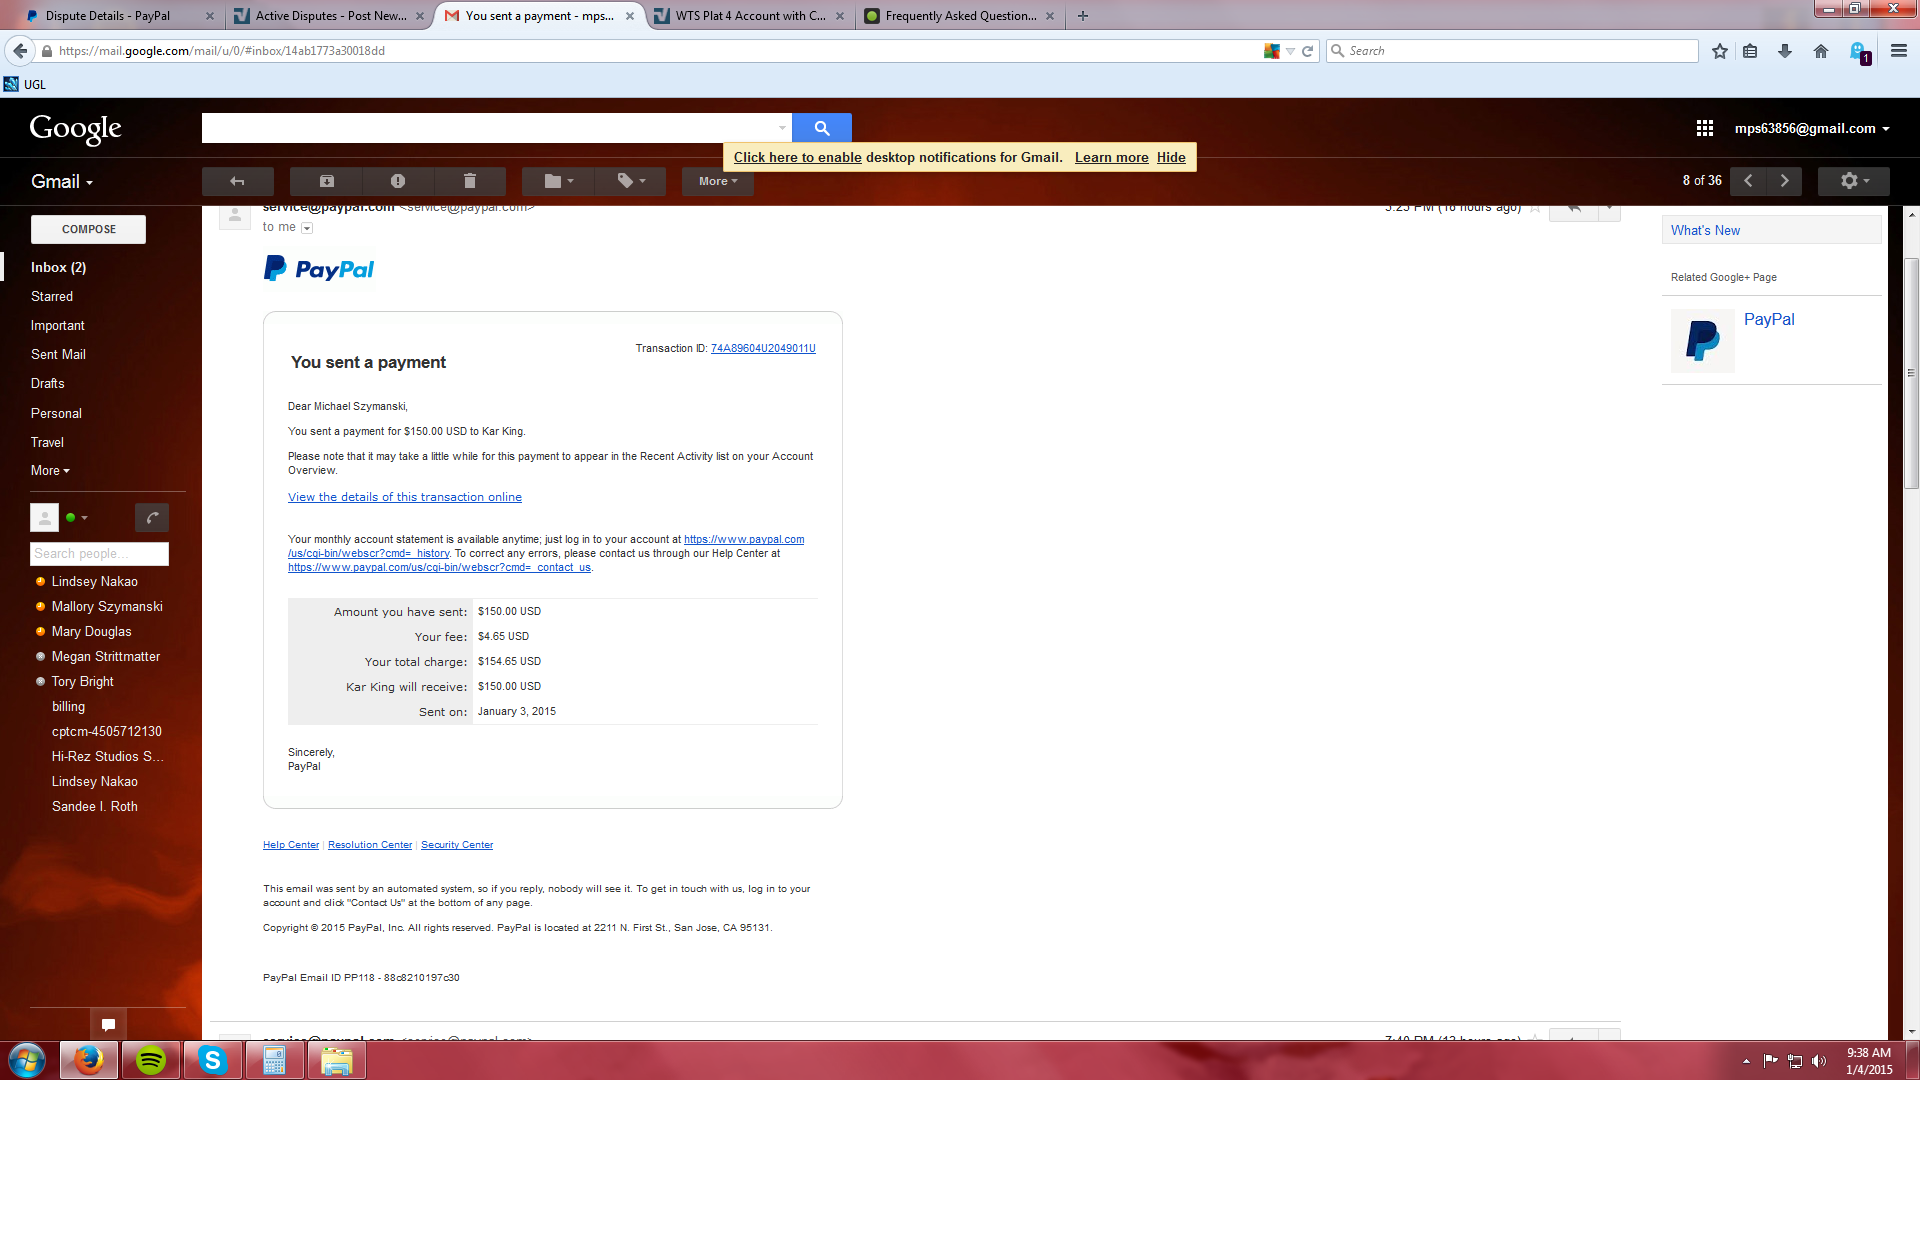The width and height of the screenshot is (1920, 1248).
Task: Open the Move to folder dropdown
Action: pos(558,181)
